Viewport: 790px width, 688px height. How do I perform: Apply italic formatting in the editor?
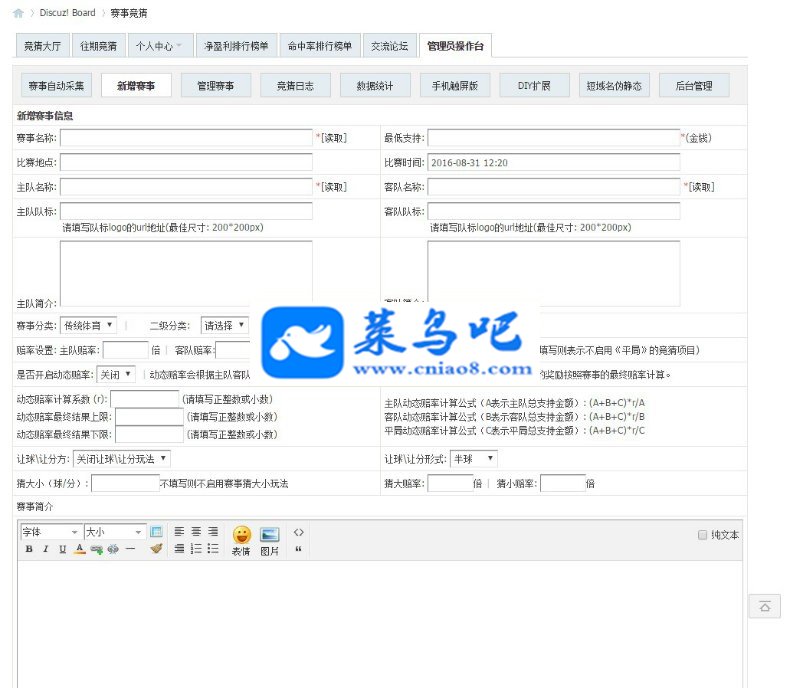[46, 549]
